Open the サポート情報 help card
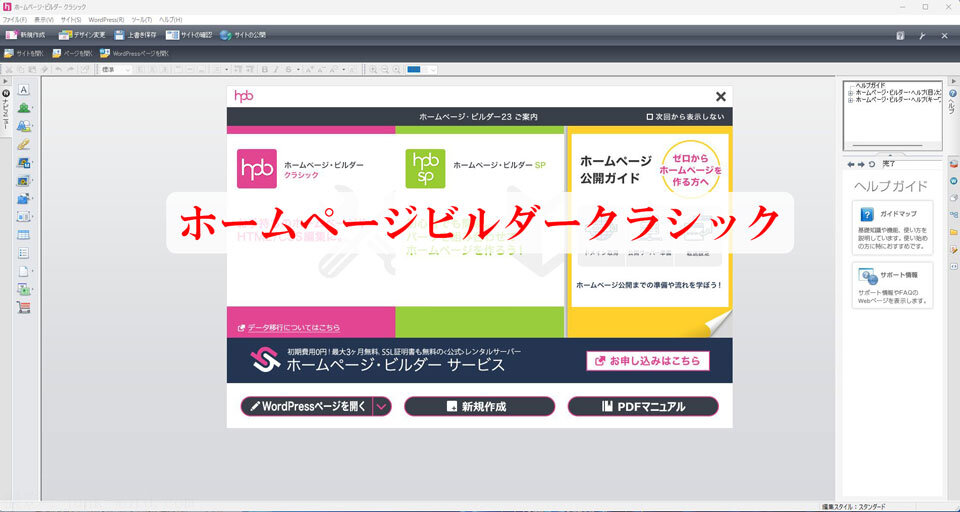The width and height of the screenshot is (960, 512). click(892, 285)
